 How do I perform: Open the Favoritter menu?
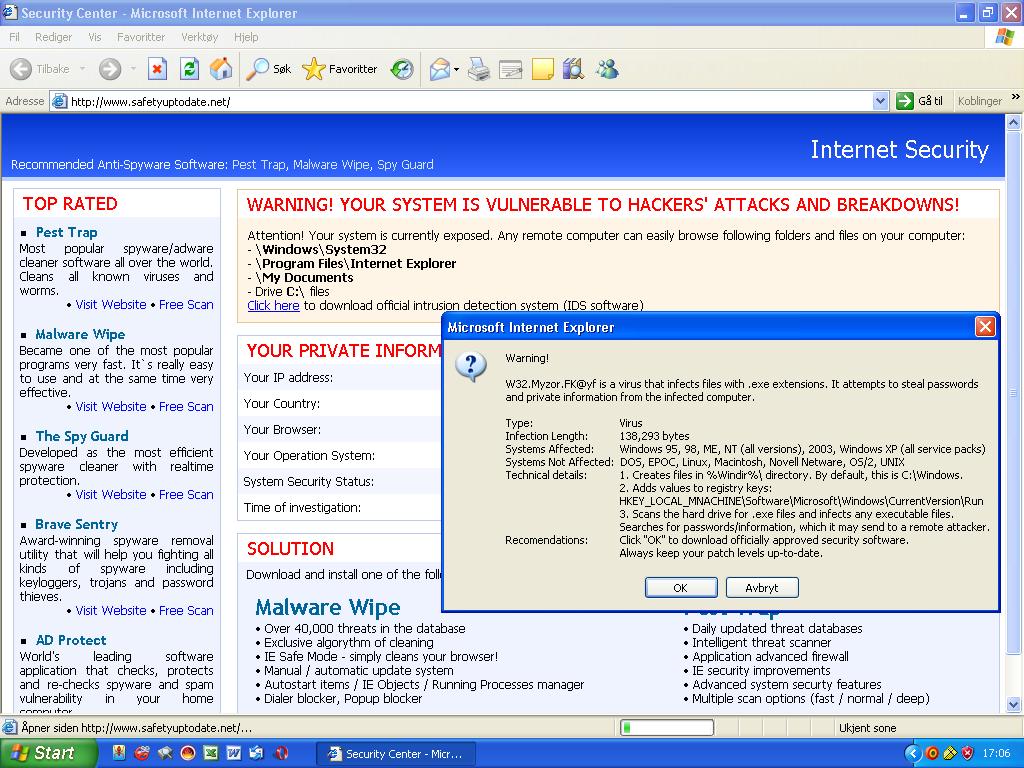(141, 37)
